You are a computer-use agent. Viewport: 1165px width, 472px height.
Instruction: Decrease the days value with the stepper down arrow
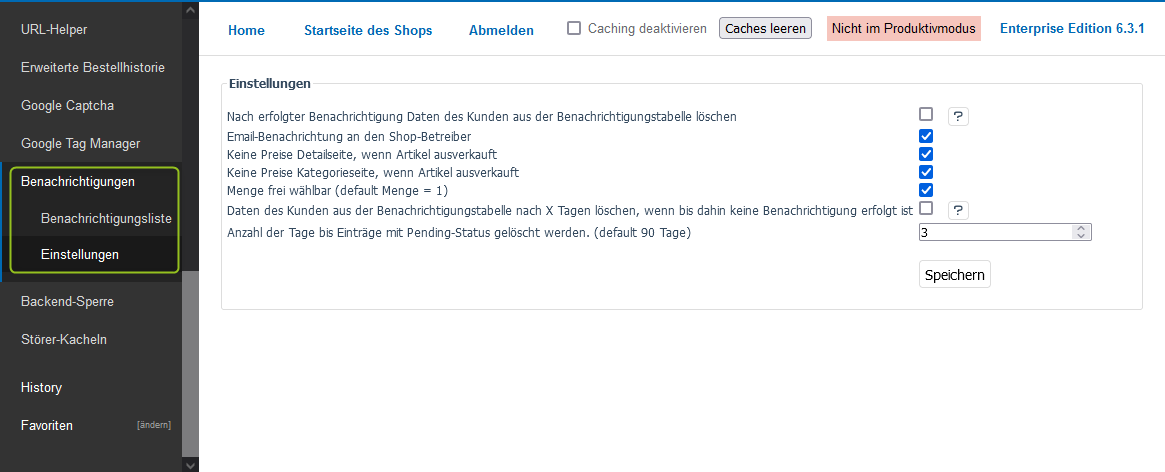[x=1081, y=236]
